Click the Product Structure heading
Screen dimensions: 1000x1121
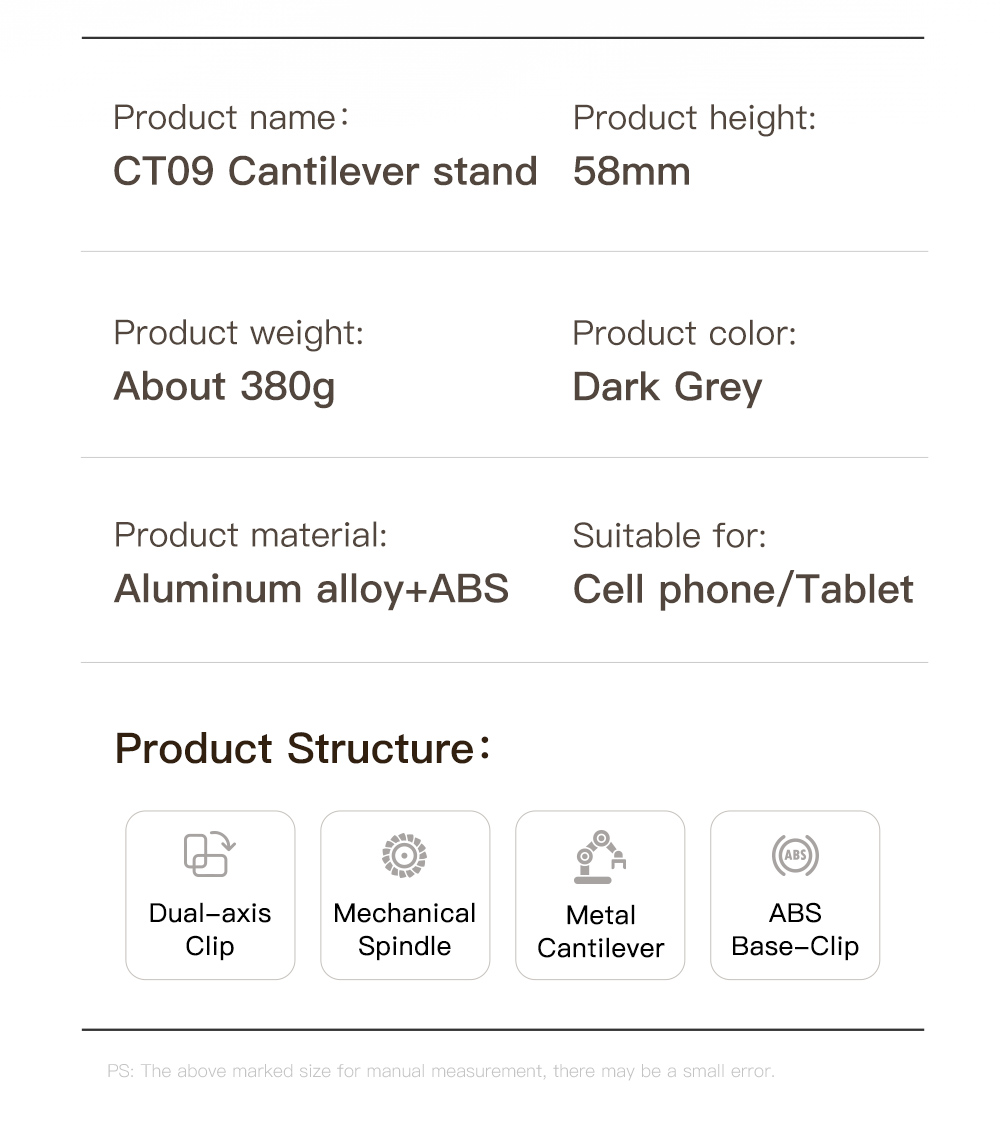tap(302, 749)
